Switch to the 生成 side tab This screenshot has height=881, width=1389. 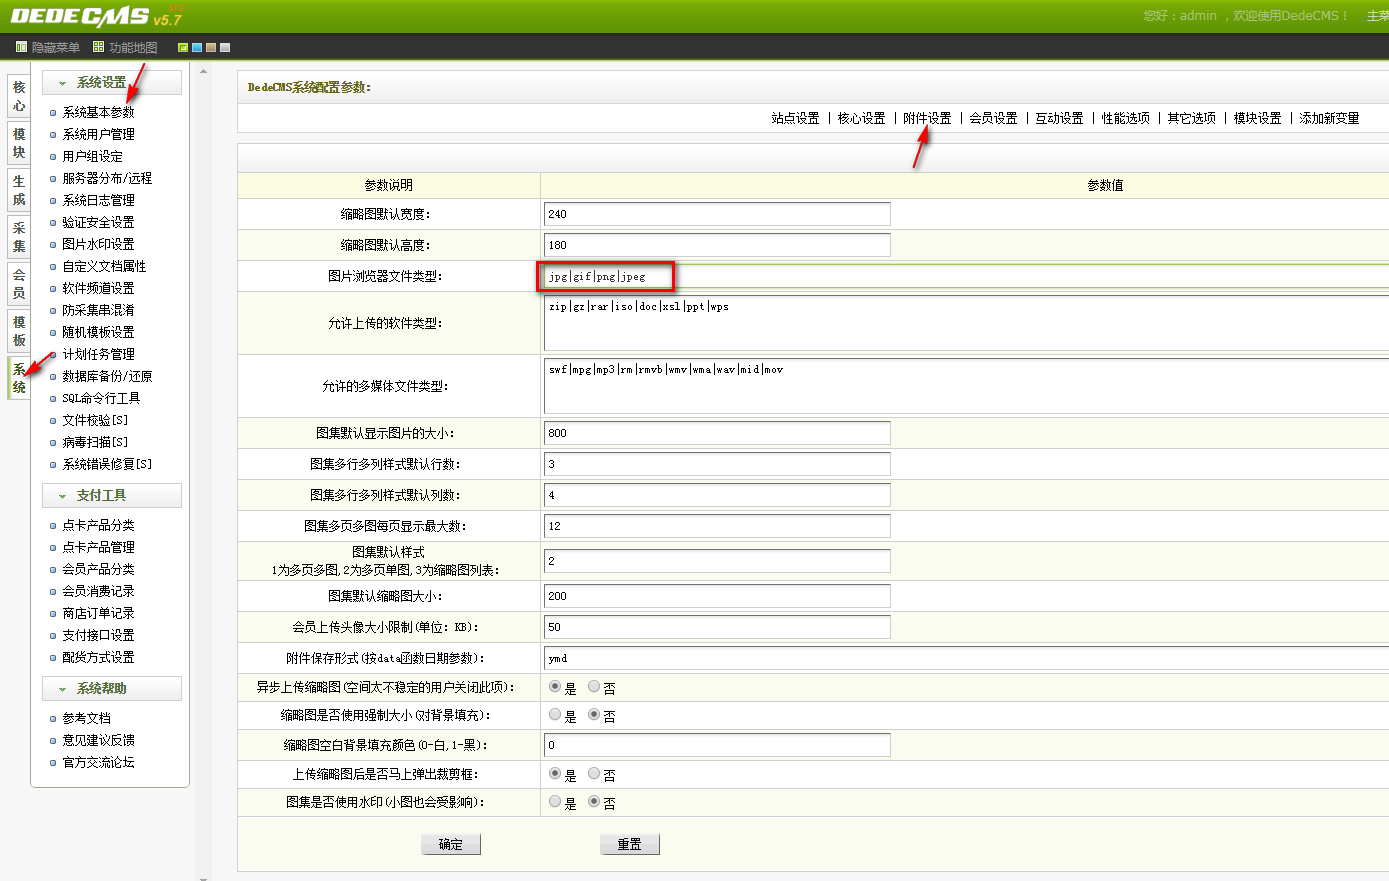(x=19, y=190)
